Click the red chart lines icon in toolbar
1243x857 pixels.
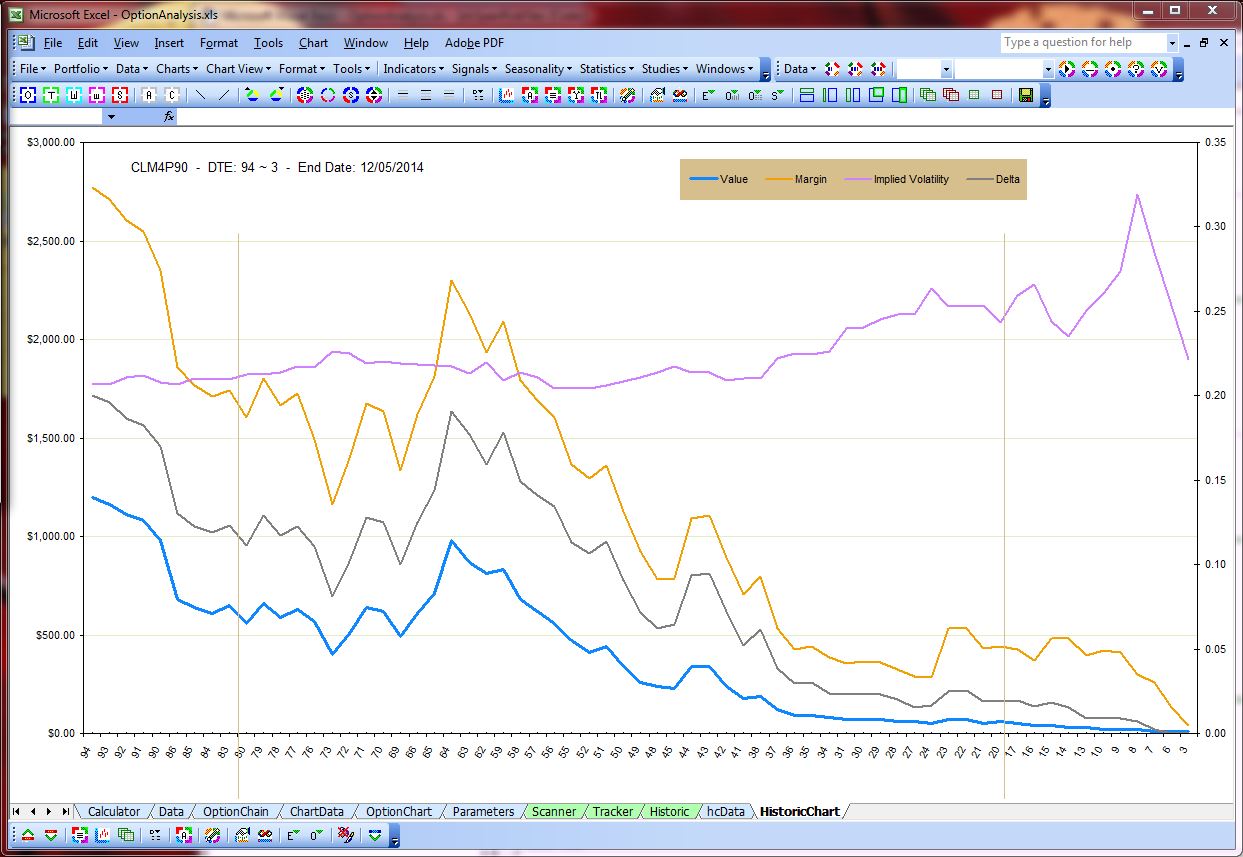pos(506,95)
